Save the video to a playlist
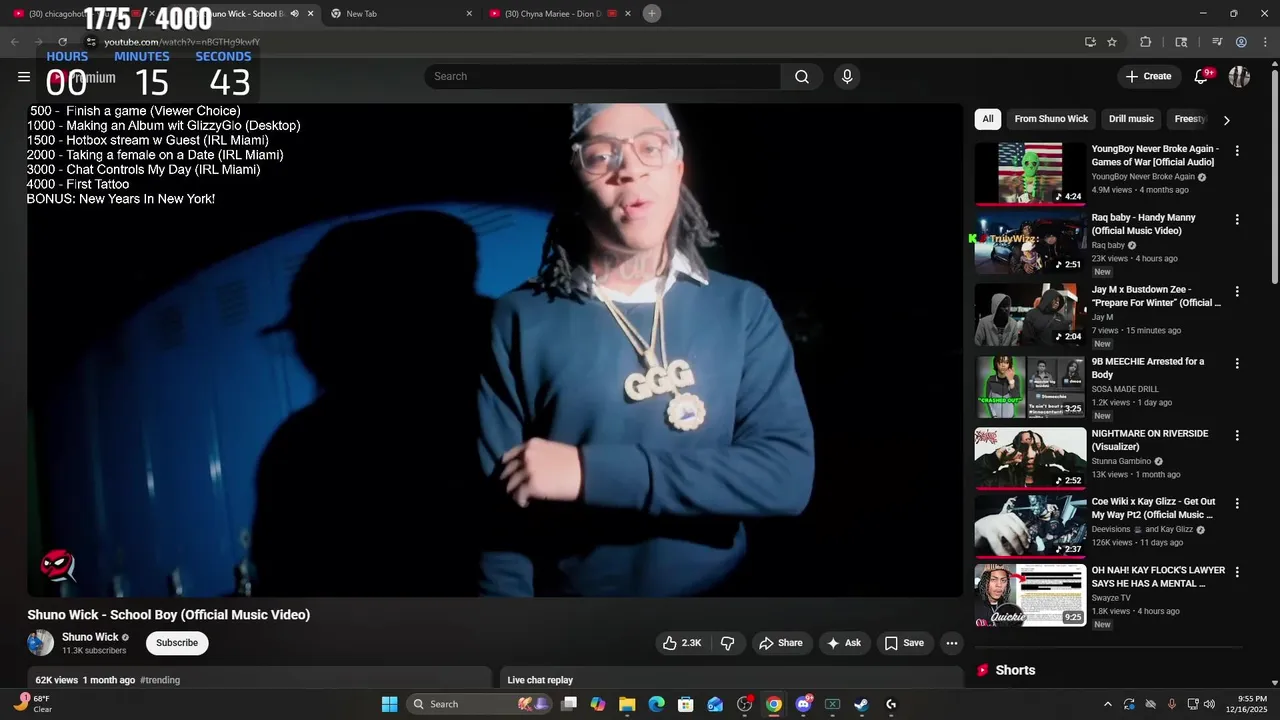This screenshot has height=720, width=1280. [x=904, y=643]
